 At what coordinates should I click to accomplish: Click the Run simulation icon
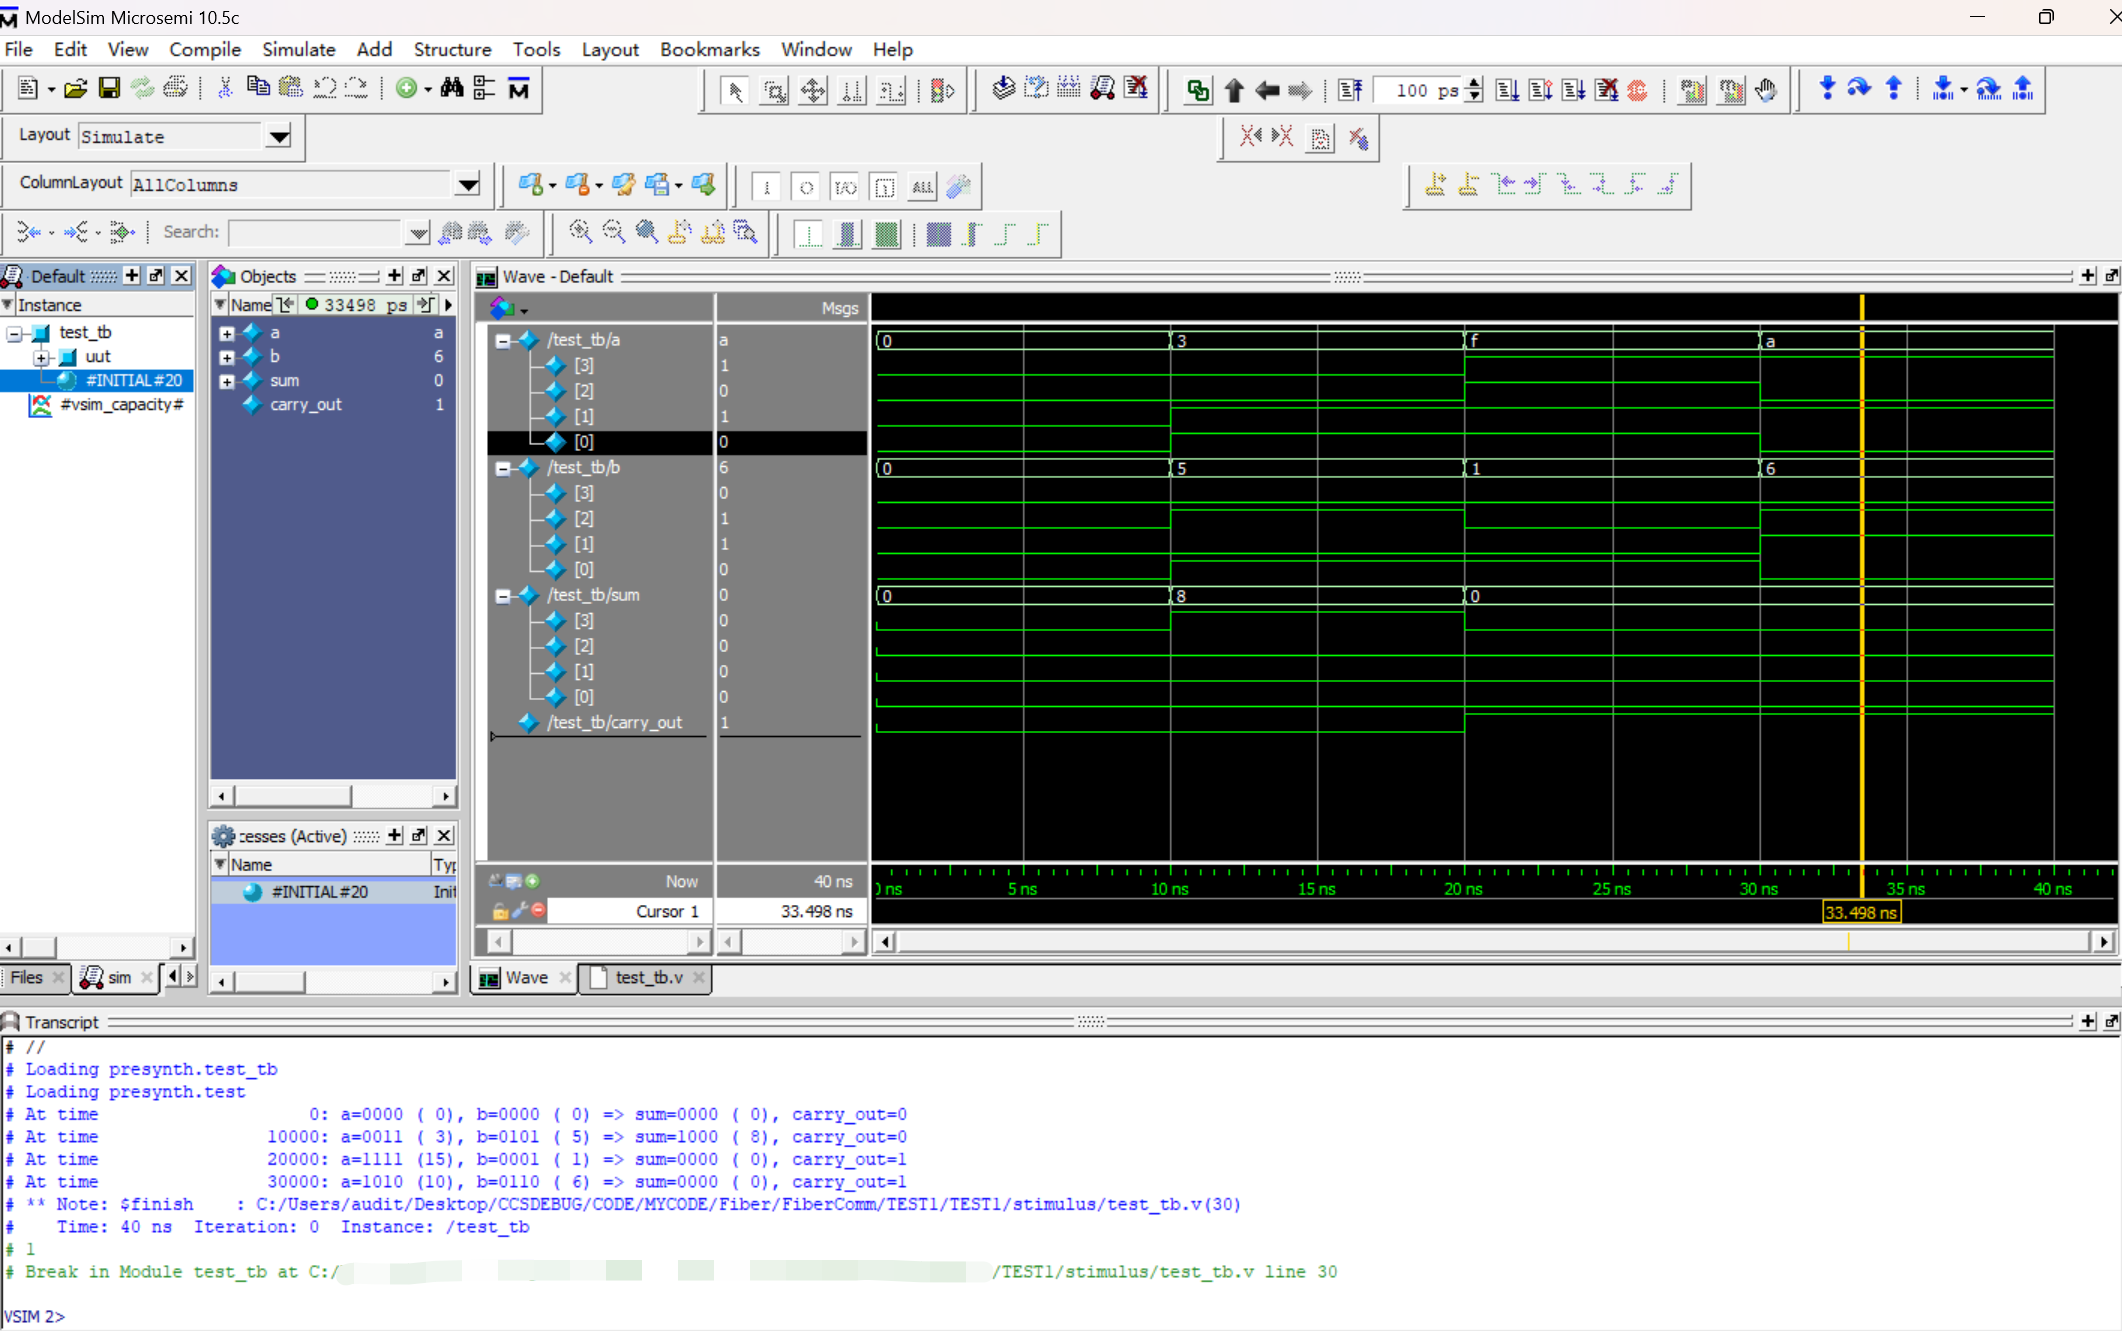coord(1507,90)
